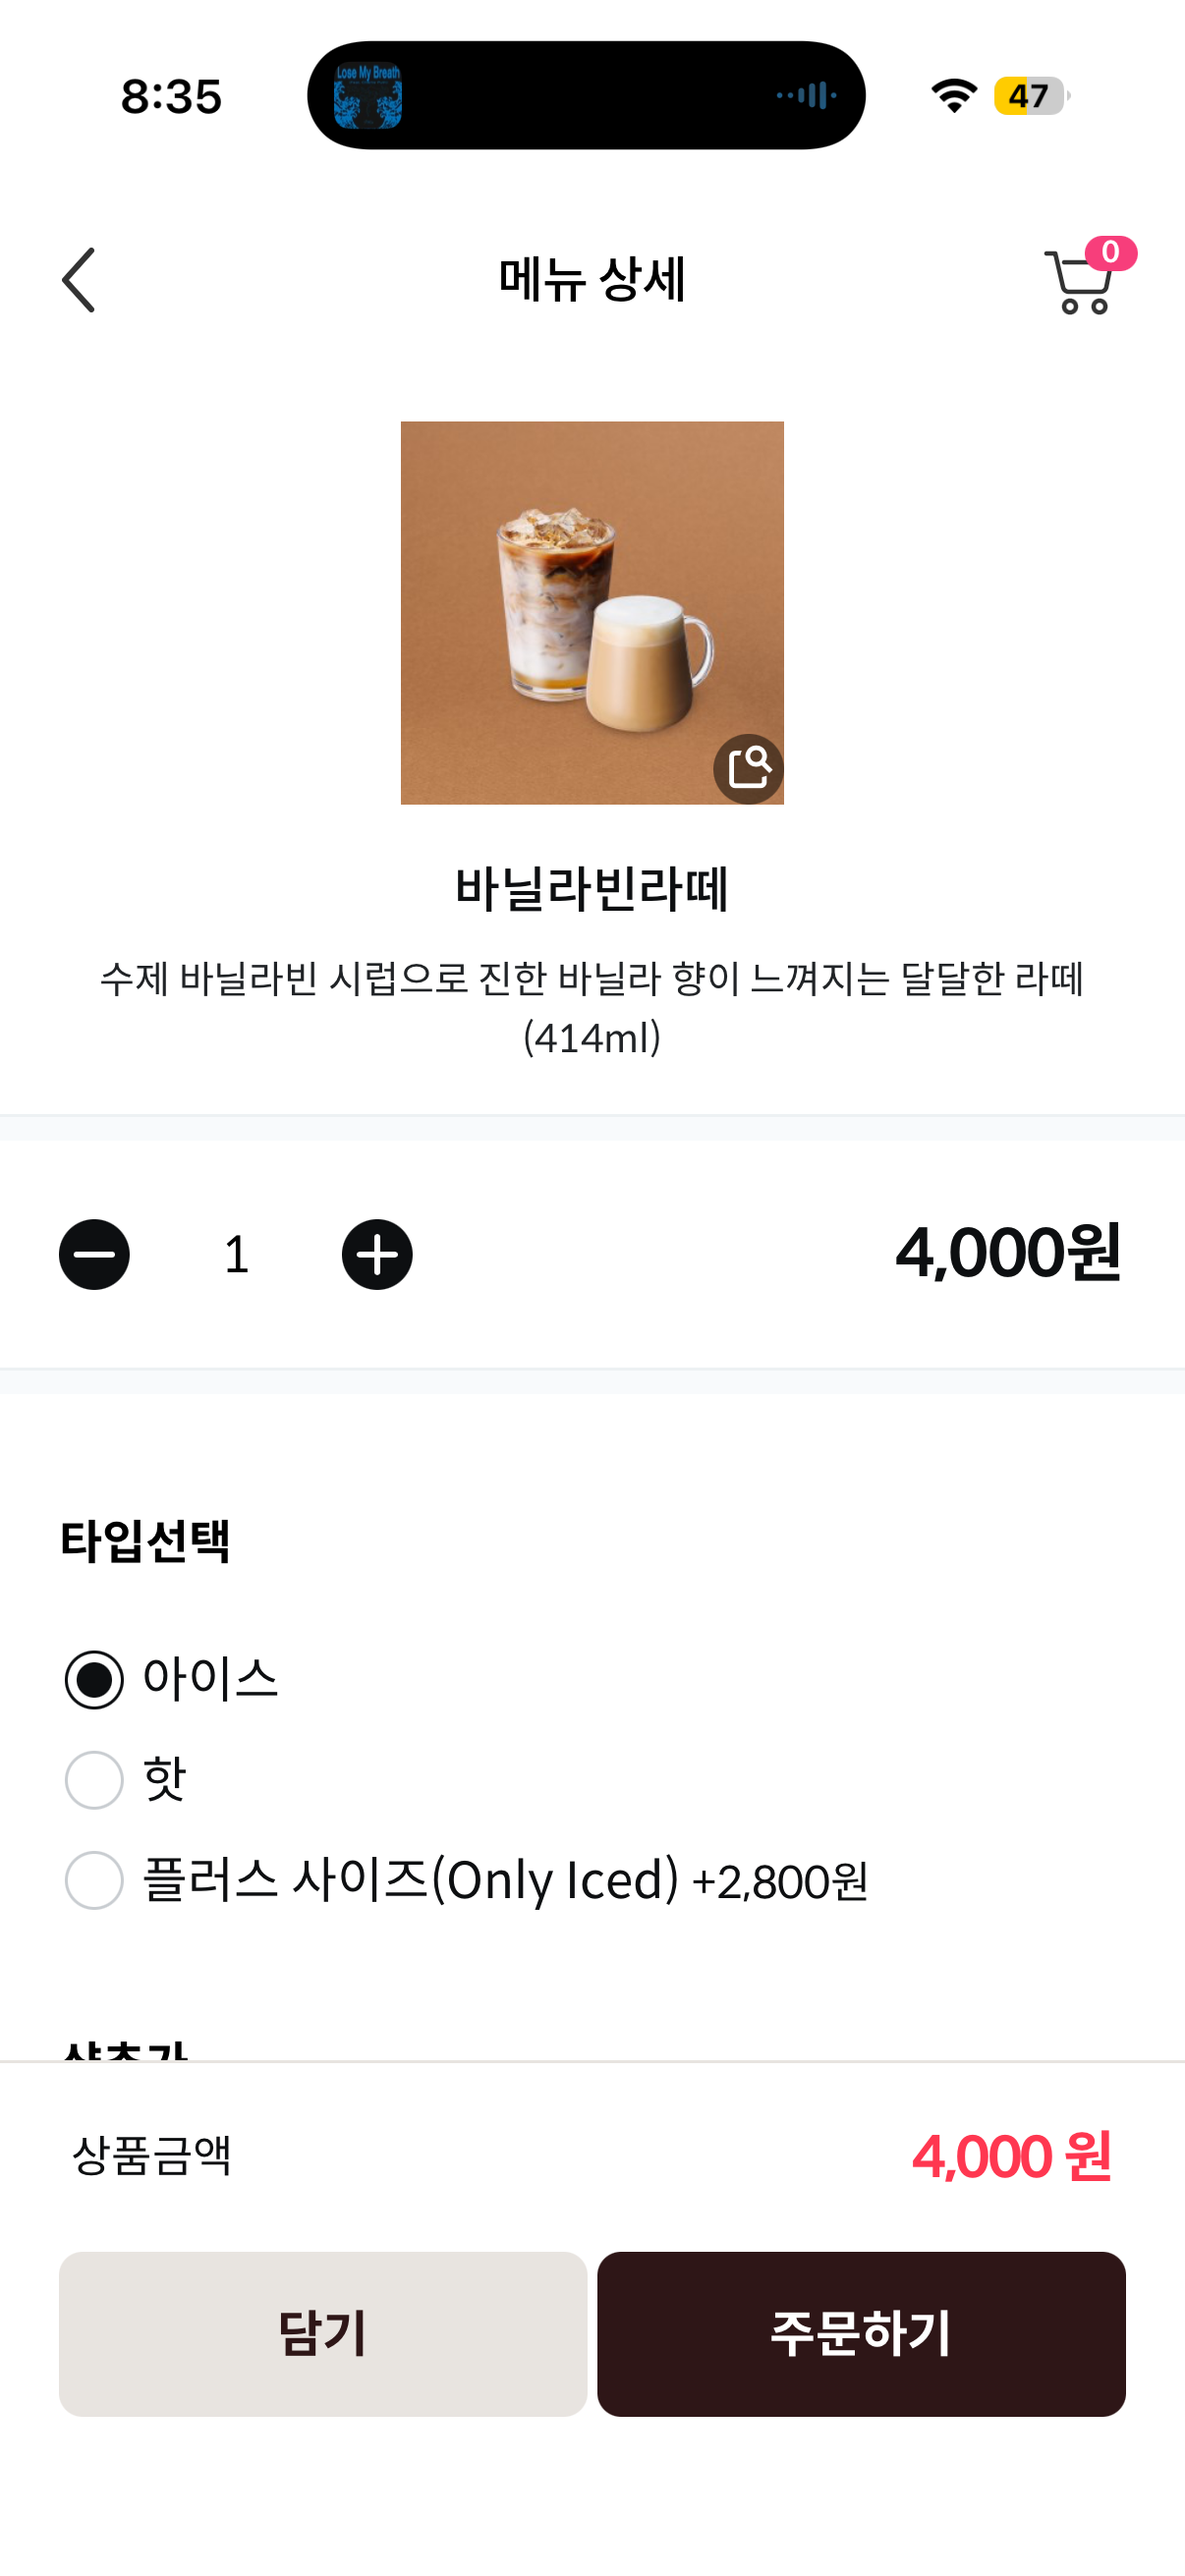The image size is (1185, 2576).
Task: Tap the 담기 button
Action: pos(322,2333)
